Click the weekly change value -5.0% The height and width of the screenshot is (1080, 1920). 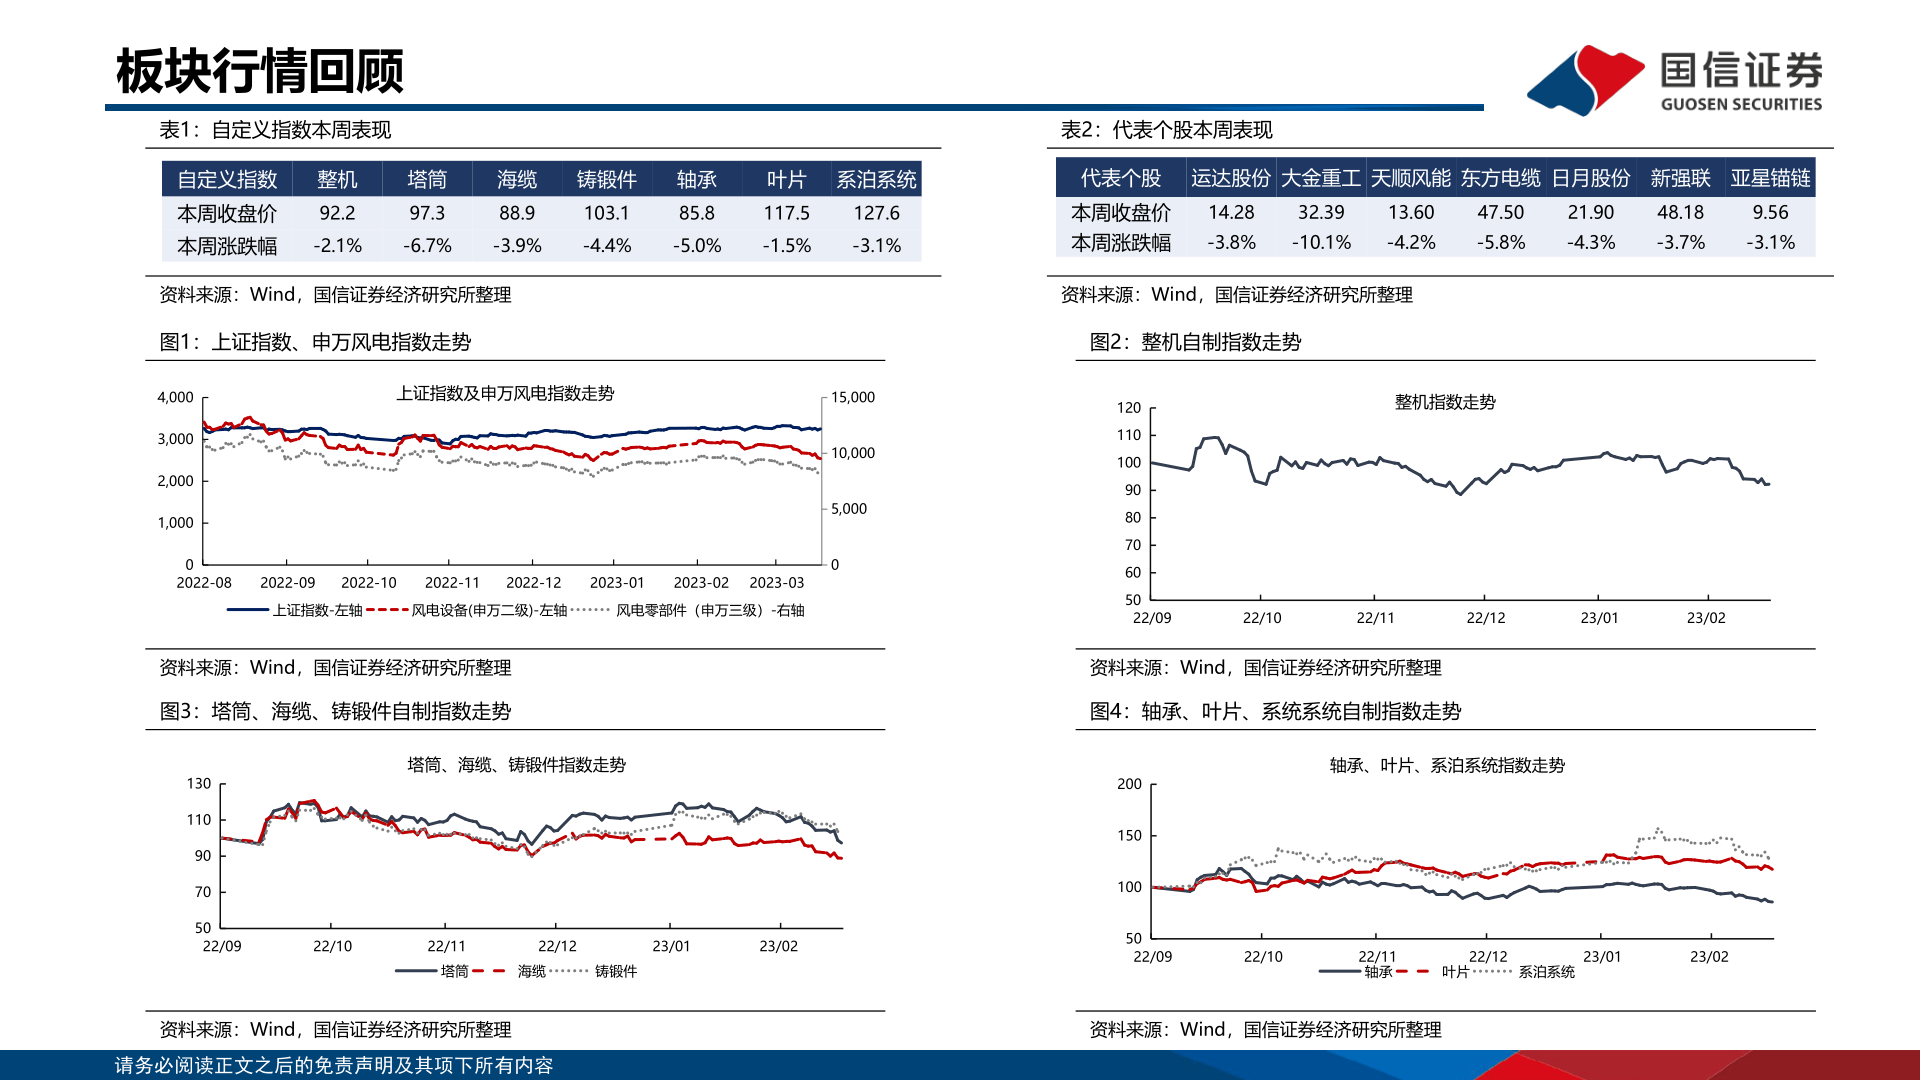(697, 246)
